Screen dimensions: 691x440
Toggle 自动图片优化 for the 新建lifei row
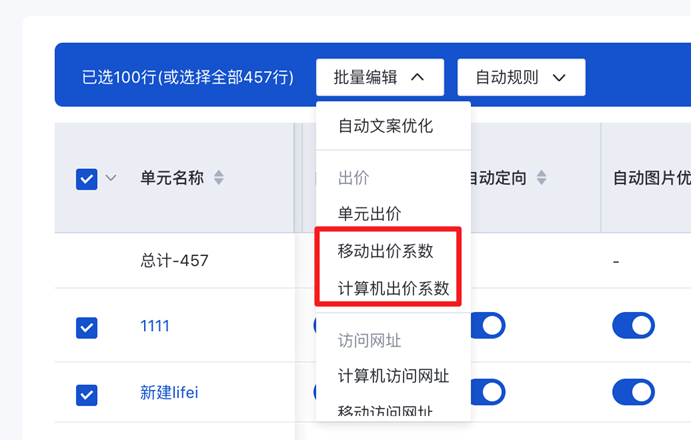tap(633, 392)
